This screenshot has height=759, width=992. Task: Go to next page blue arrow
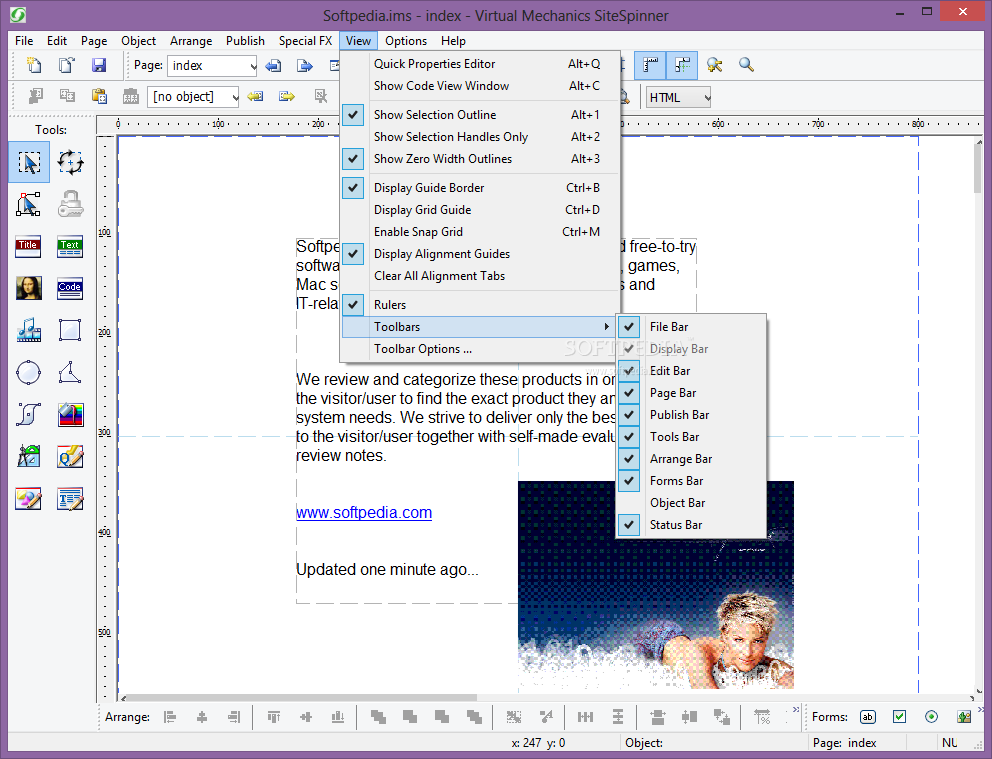[305, 66]
